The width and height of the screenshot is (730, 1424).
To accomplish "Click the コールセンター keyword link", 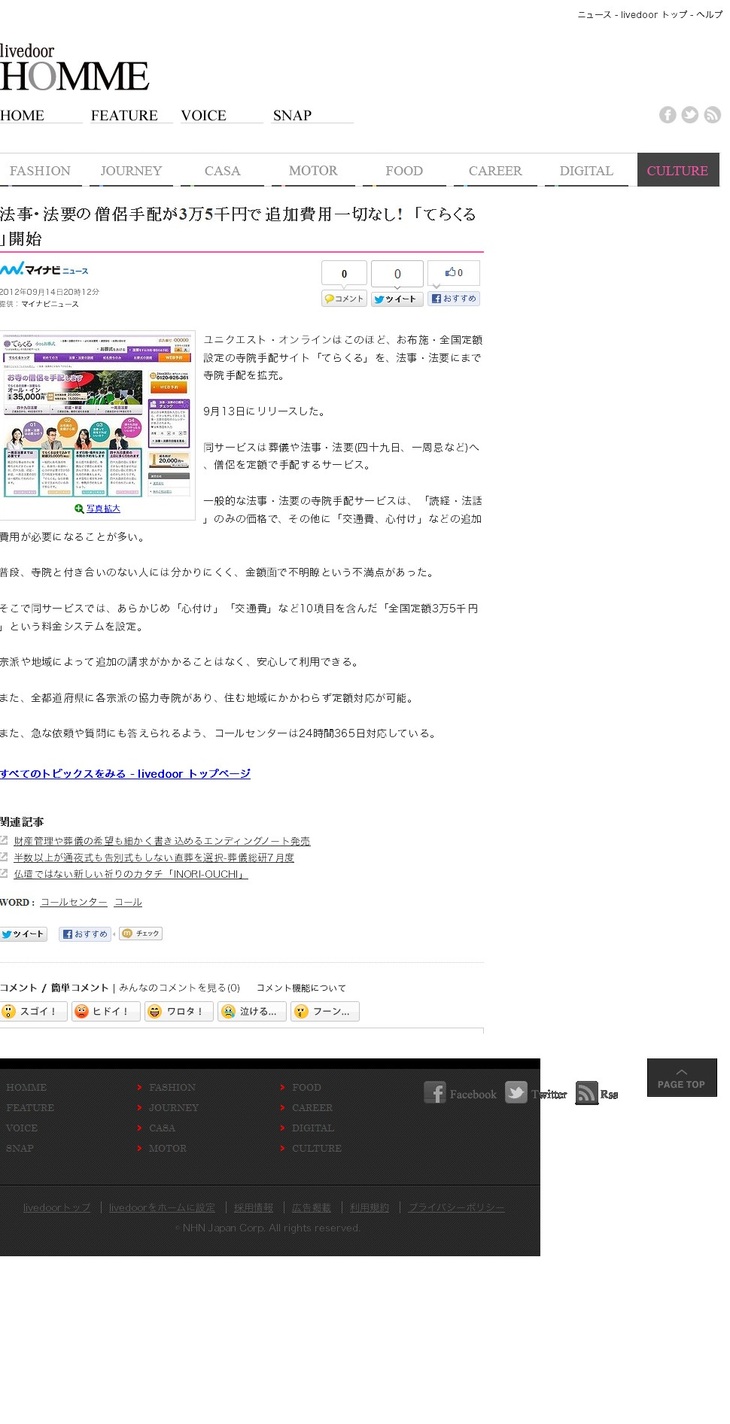I will click(74, 902).
